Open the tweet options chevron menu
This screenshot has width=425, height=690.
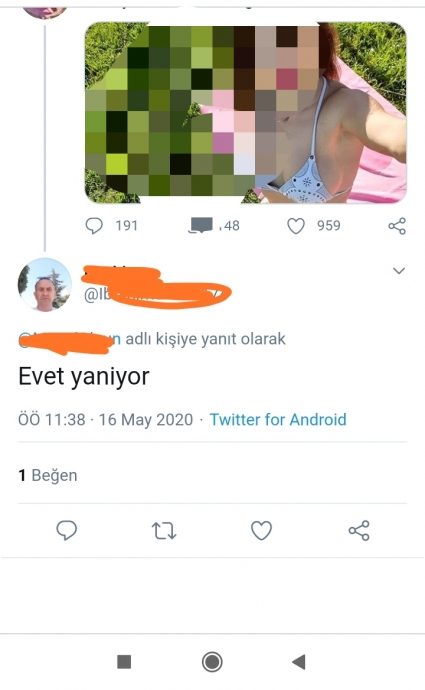point(399,271)
